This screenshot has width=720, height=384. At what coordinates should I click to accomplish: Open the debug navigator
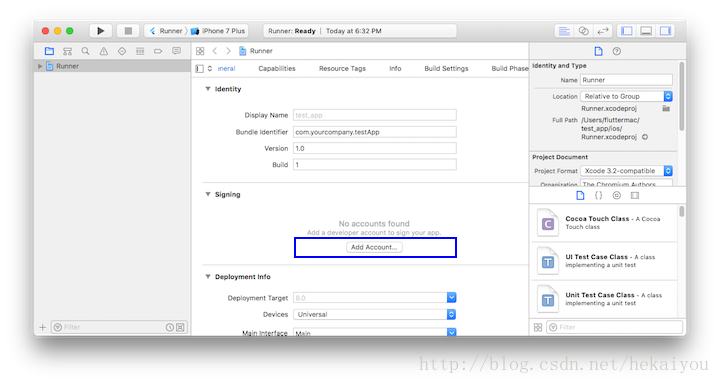(140, 51)
